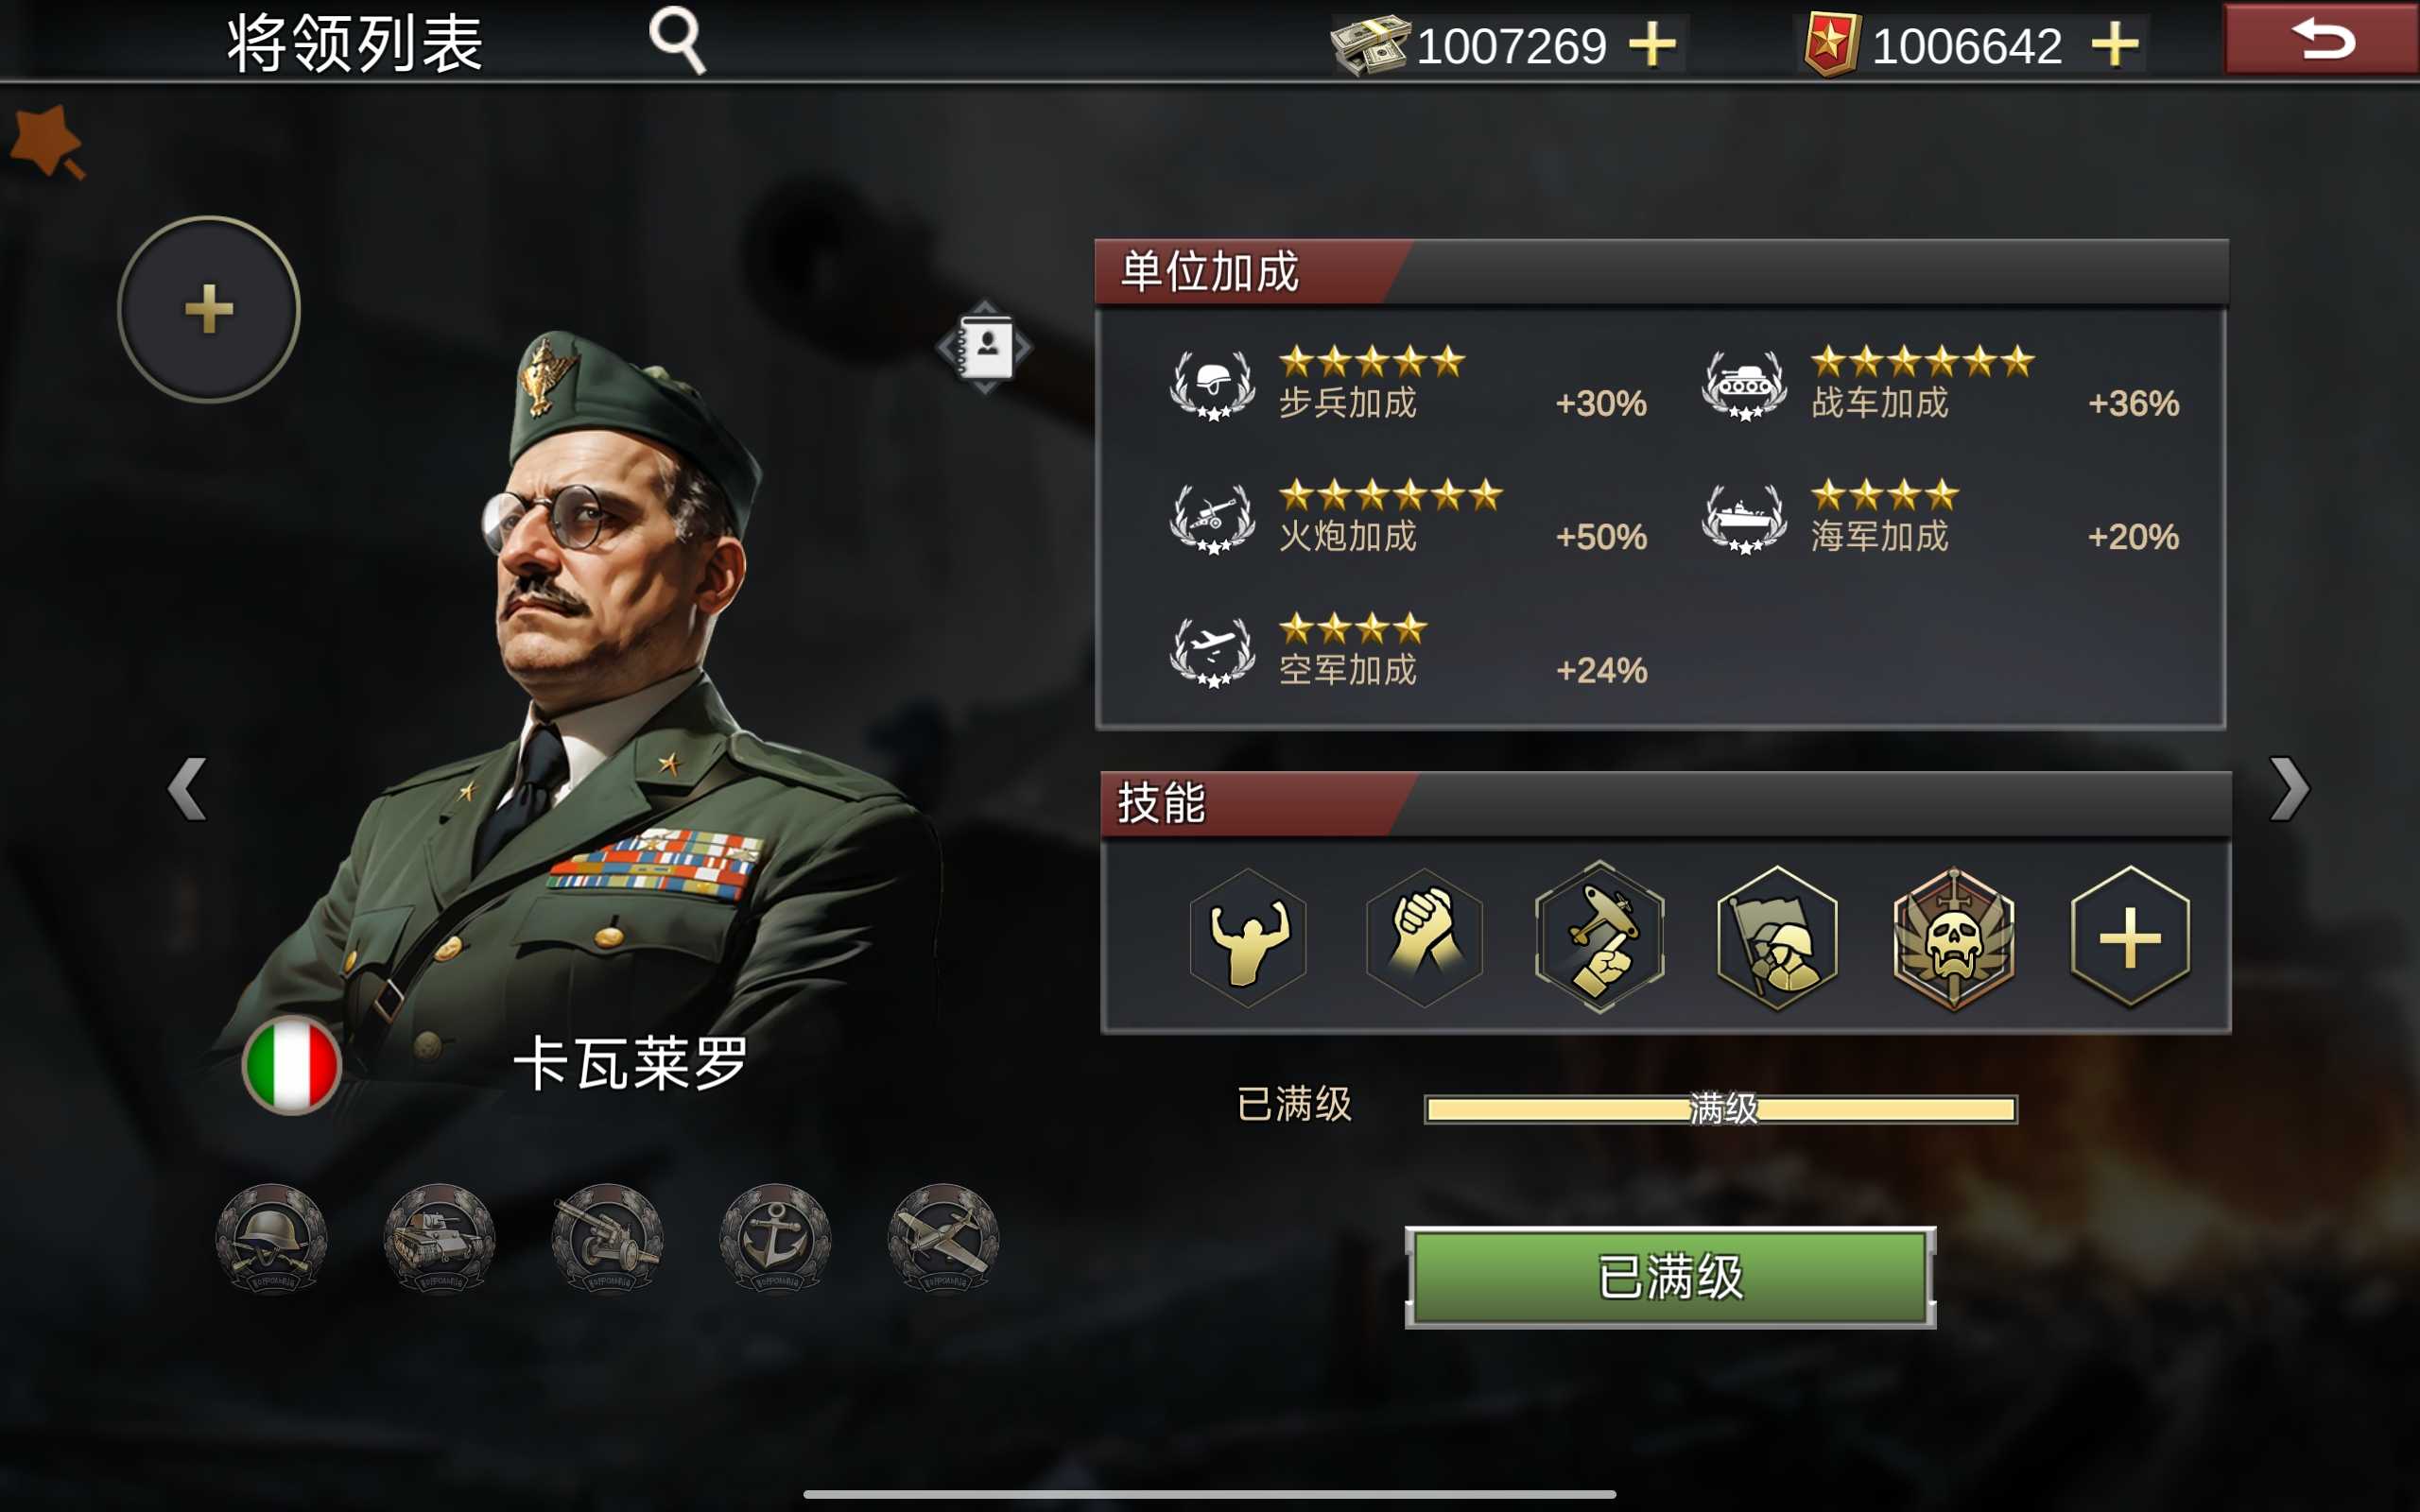Screen dimensions: 2420x1512
Task: Select the flexed muscle skill icon
Action: click(1247, 938)
